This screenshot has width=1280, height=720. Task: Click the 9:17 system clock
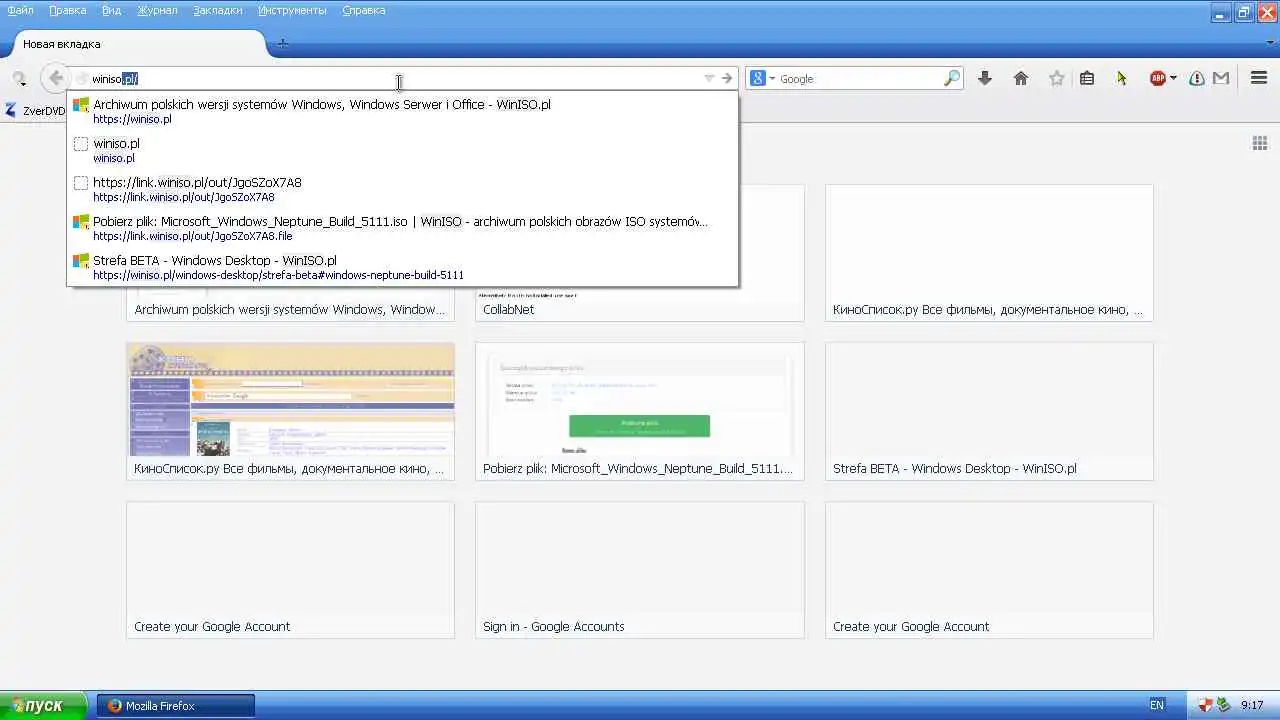[x=1252, y=705]
